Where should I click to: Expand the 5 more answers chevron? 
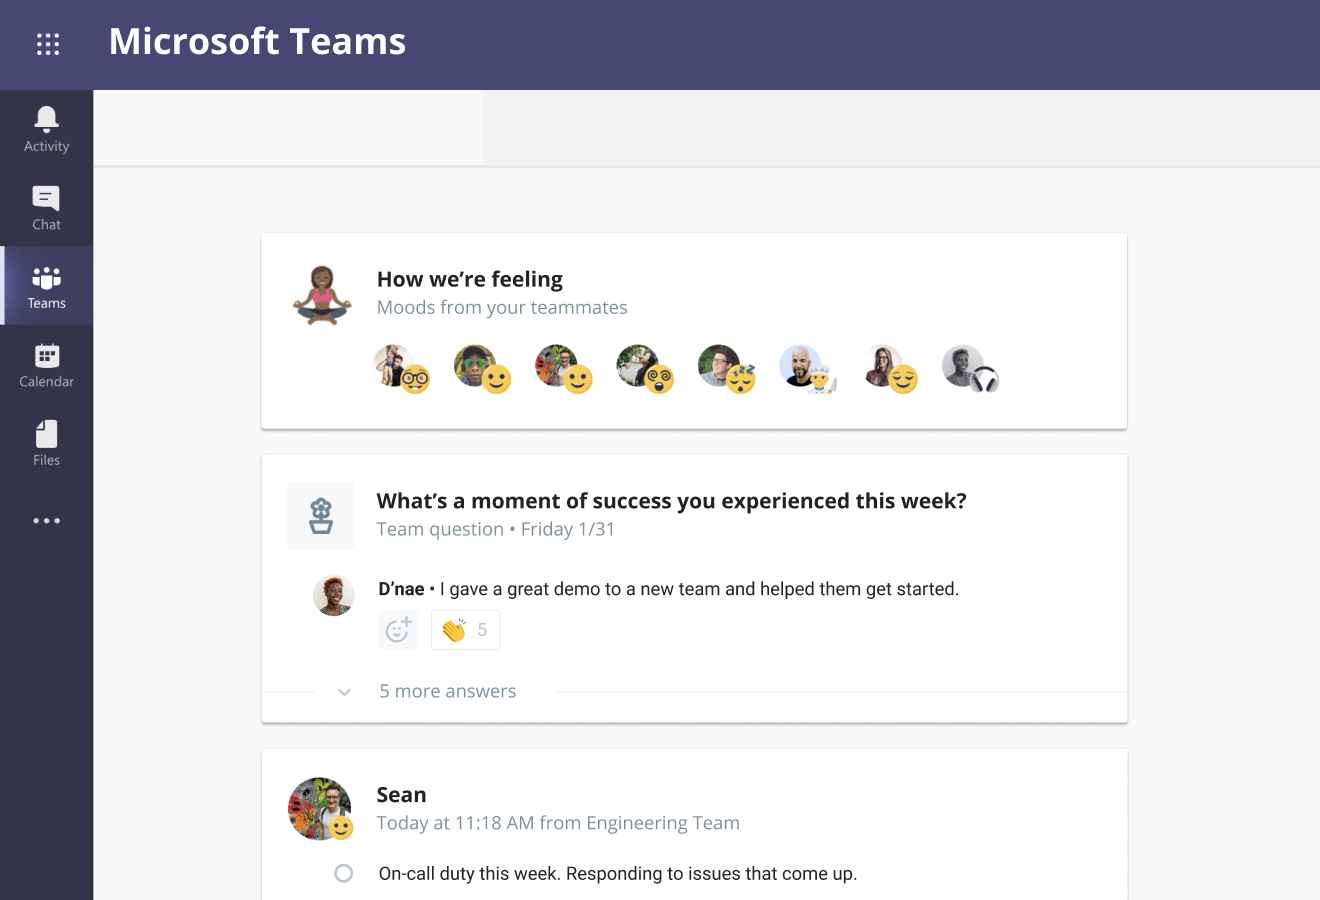click(344, 692)
